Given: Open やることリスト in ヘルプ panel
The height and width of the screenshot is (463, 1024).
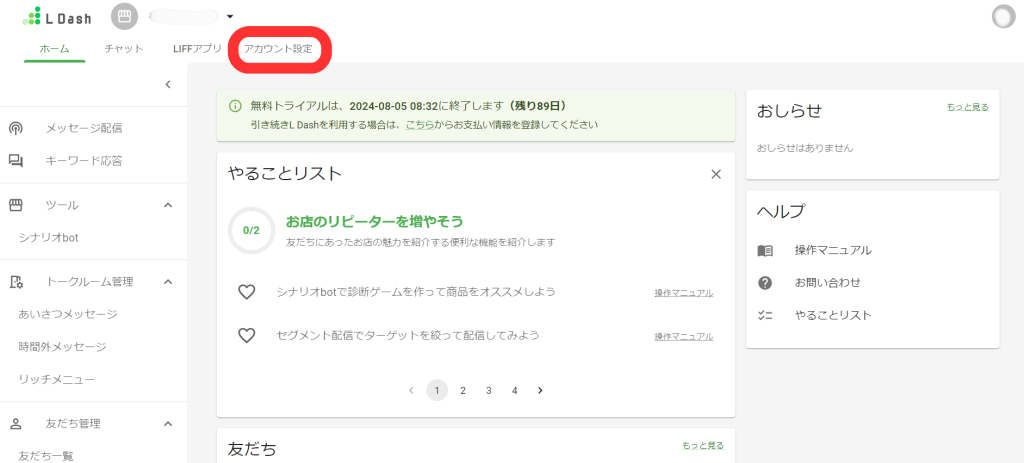Looking at the screenshot, I should [833, 315].
